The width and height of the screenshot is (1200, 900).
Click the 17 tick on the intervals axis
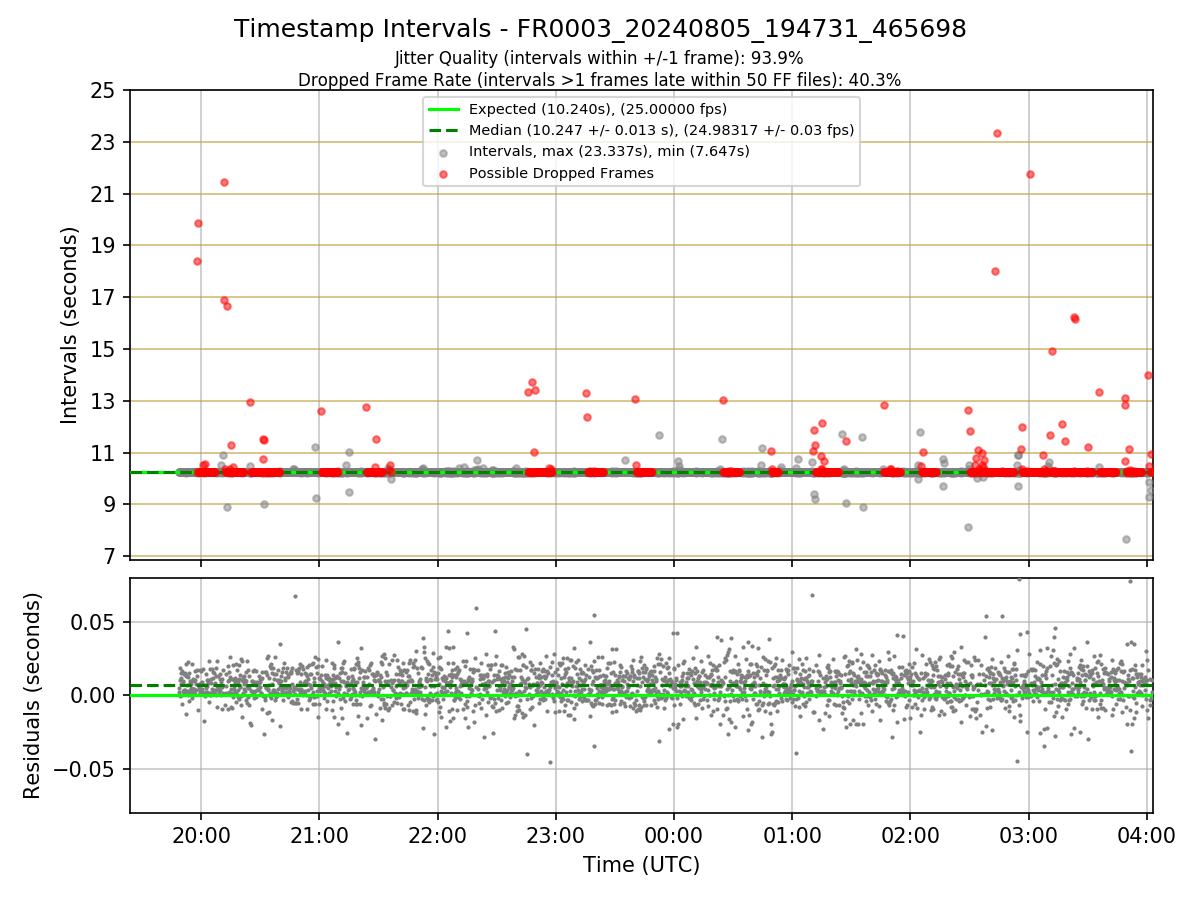tap(102, 298)
